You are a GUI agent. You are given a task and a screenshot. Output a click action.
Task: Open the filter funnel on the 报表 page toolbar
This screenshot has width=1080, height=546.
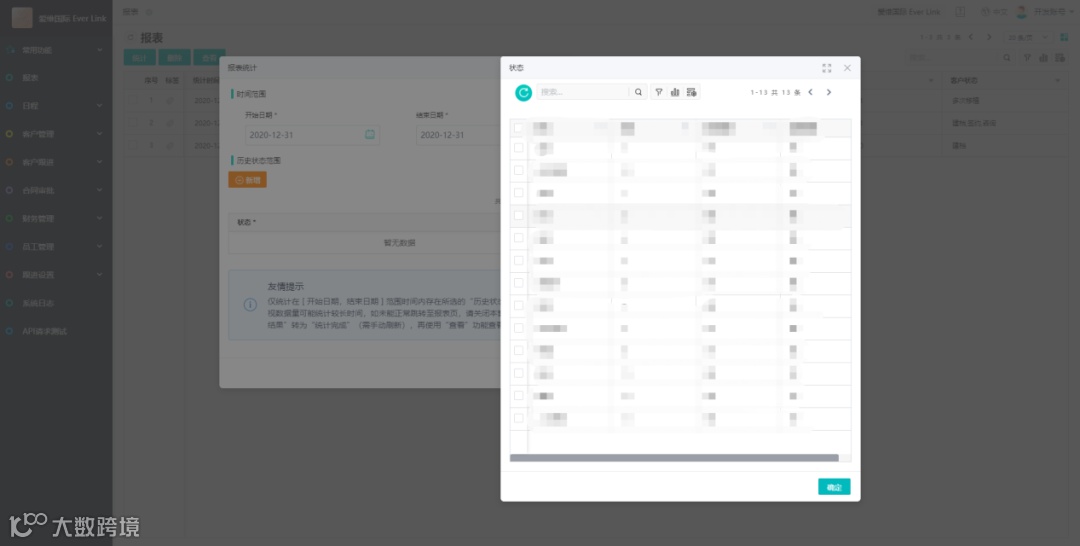(x=1027, y=58)
